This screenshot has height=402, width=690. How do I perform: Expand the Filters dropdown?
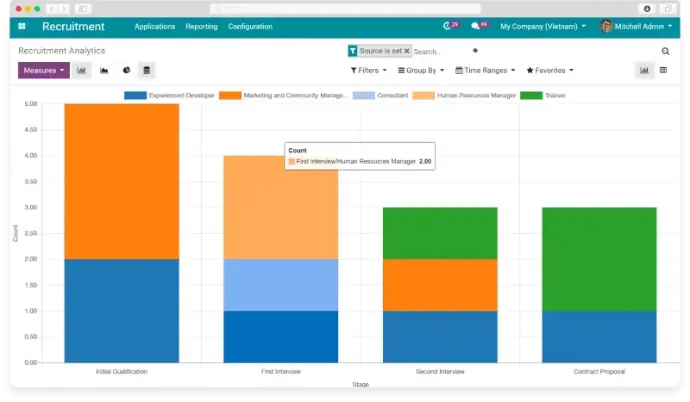coord(367,71)
